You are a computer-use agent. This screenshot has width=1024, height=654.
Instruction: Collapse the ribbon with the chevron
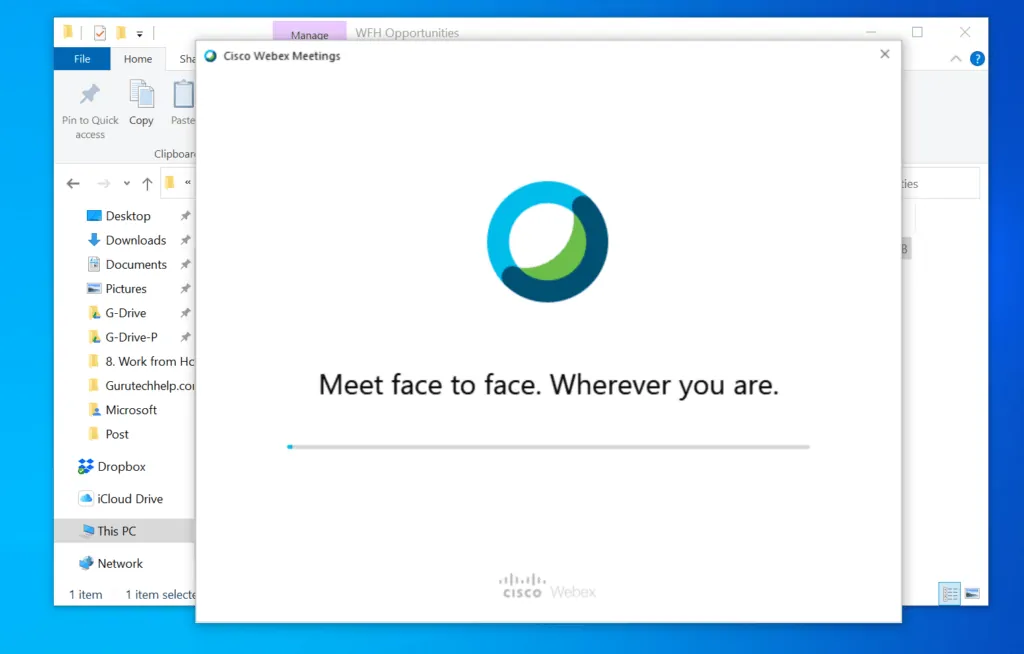coord(955,59)
